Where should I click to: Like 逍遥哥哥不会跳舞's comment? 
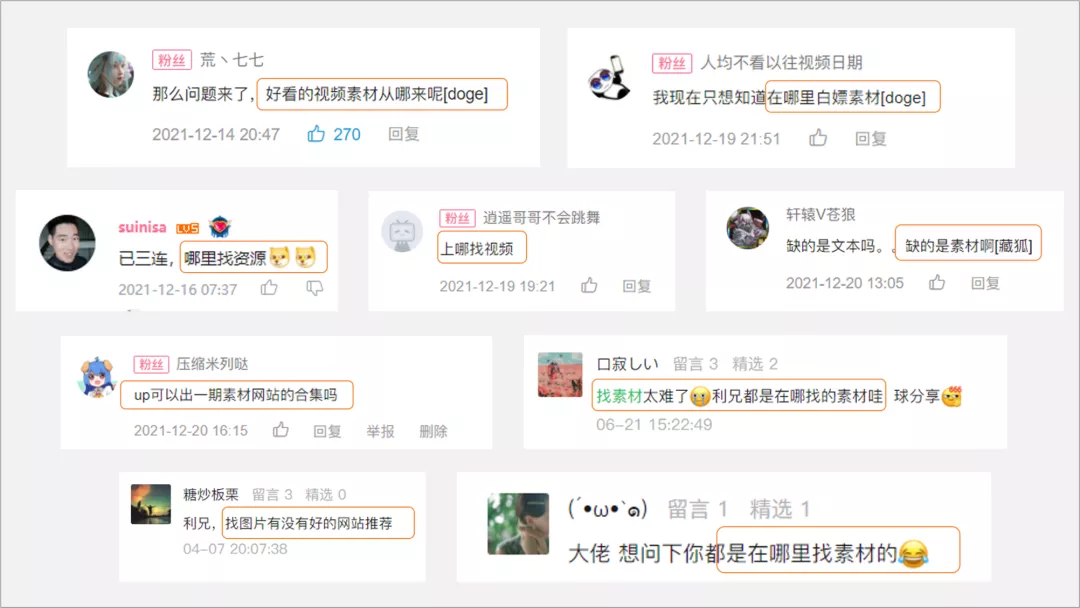coord(589,285)
